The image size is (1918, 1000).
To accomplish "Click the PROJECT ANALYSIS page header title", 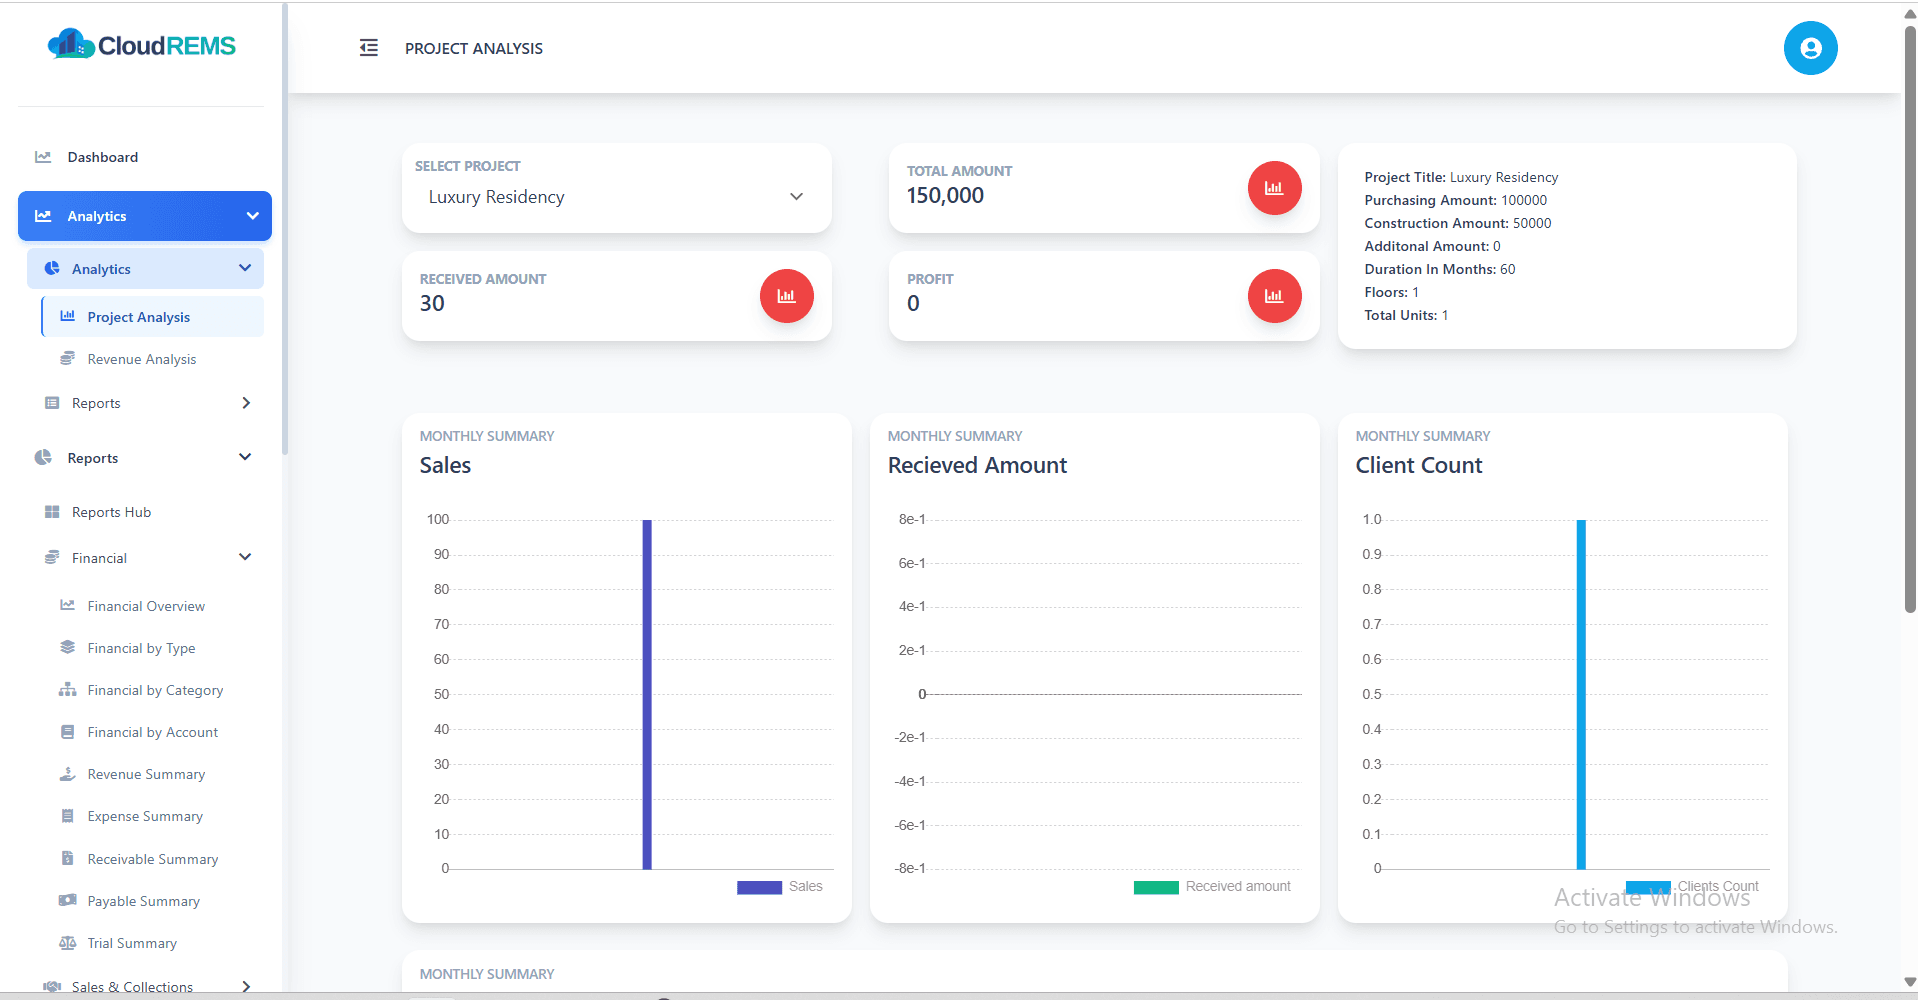I will click(x=474, y=48).
